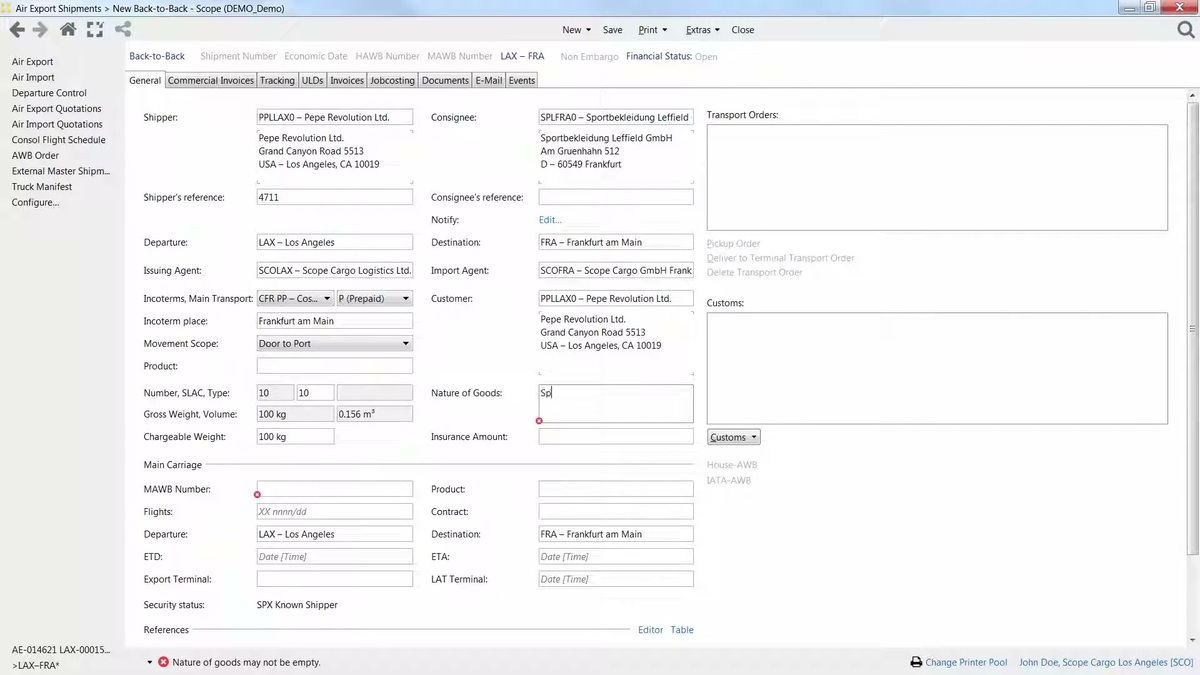The width and height of the screenshot is (1200, 675).
Task: Open AWB Order in the sidebar
Action: coord(35,155)
